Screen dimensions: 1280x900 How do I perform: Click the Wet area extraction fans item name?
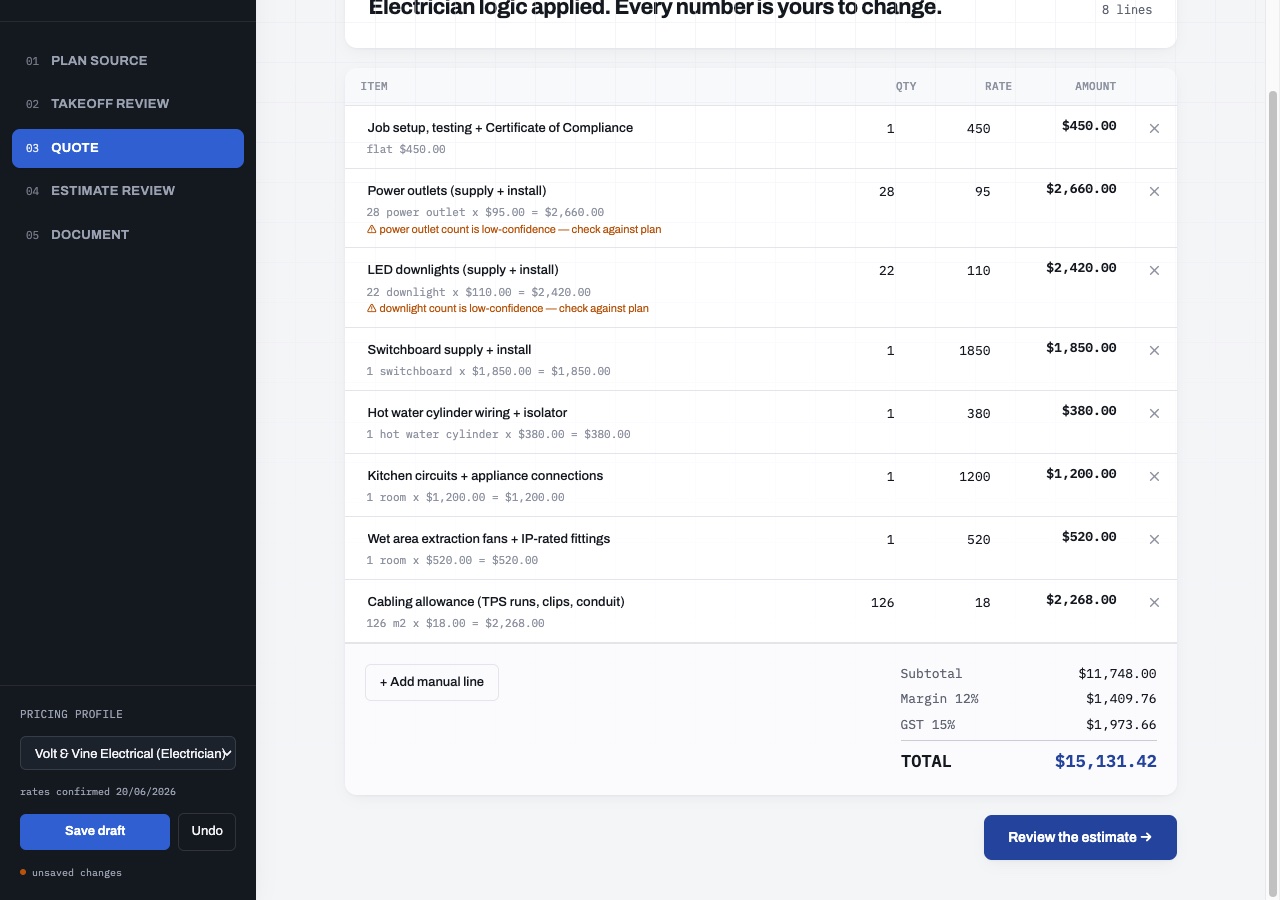pyautogui.click(x=489, y=539)
